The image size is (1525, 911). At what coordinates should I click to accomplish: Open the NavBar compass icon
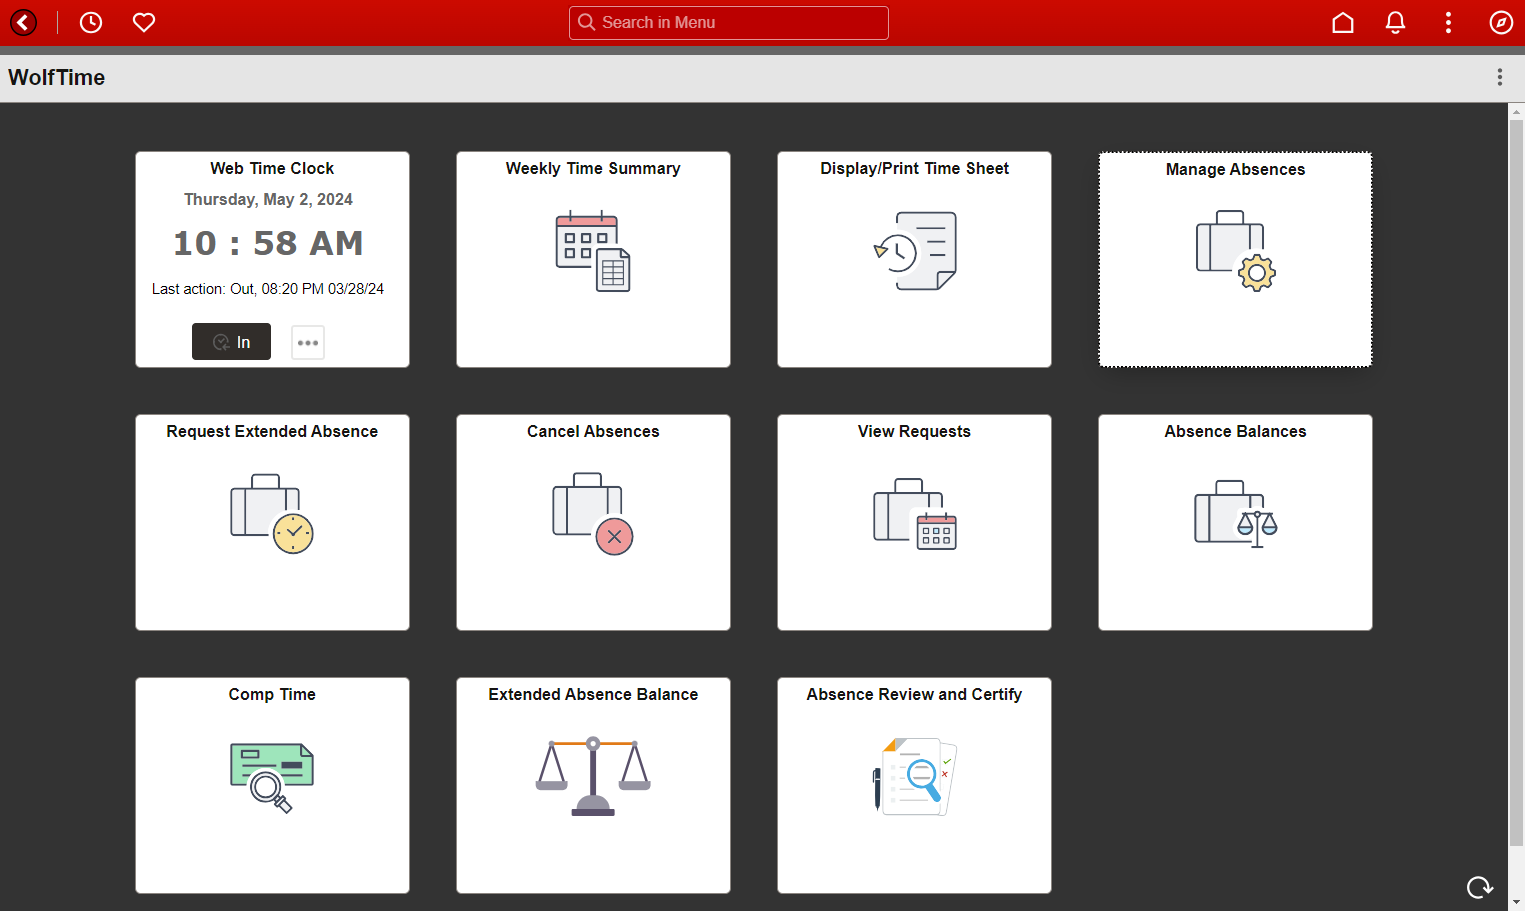click(x=1501, y=22)
